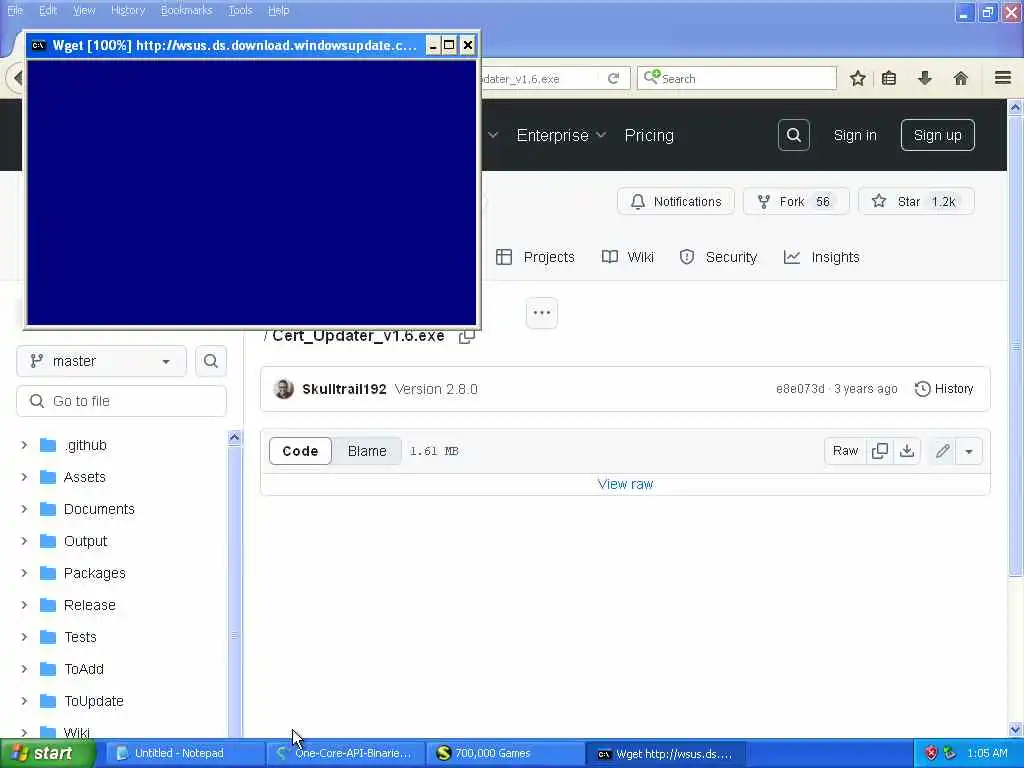The width and height of the screenshot is (1024, 768).
Task: Open the three-dots more options button
Action: click(541, 313)
